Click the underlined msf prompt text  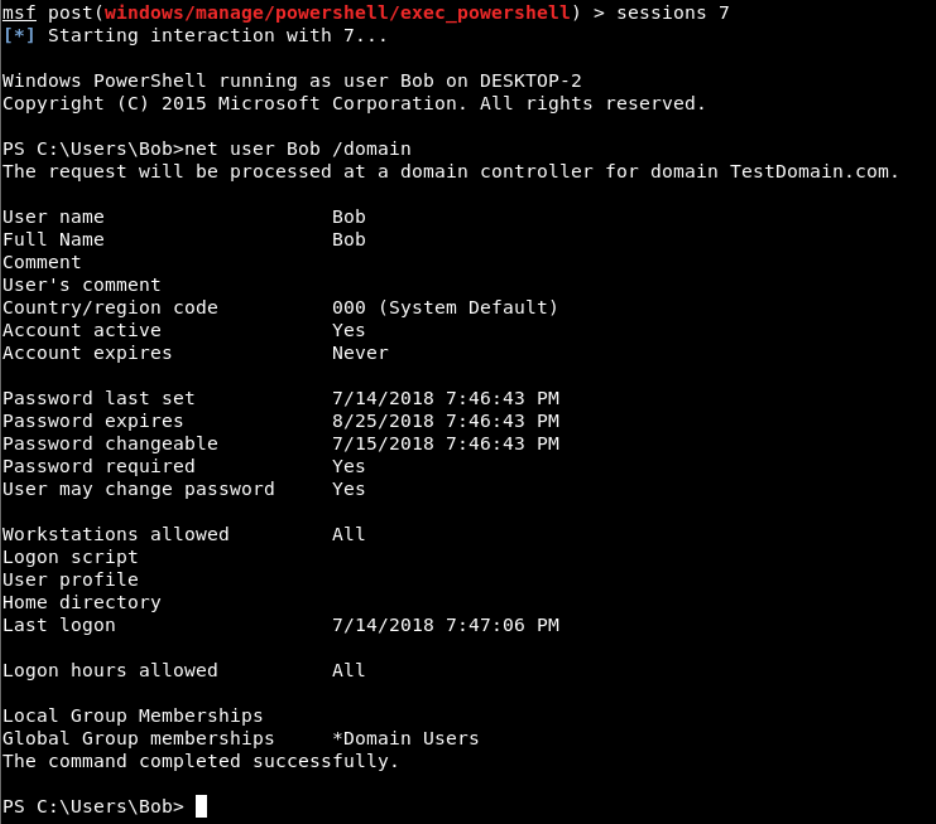19,13
